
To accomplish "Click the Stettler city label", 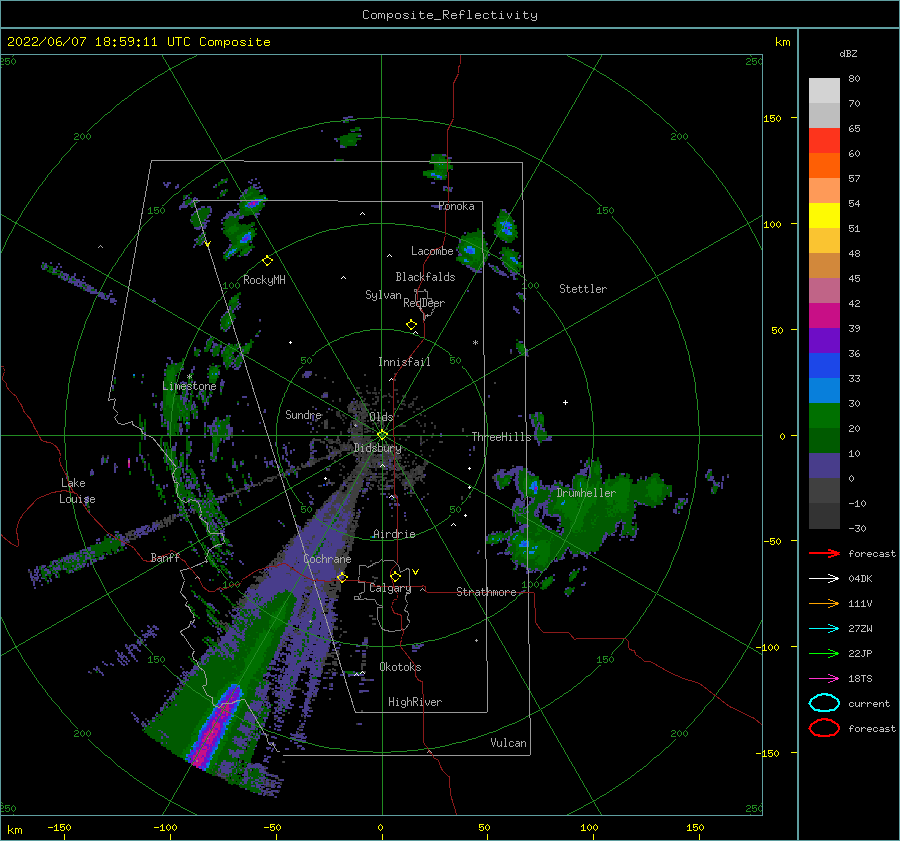I will coord(583,289).
